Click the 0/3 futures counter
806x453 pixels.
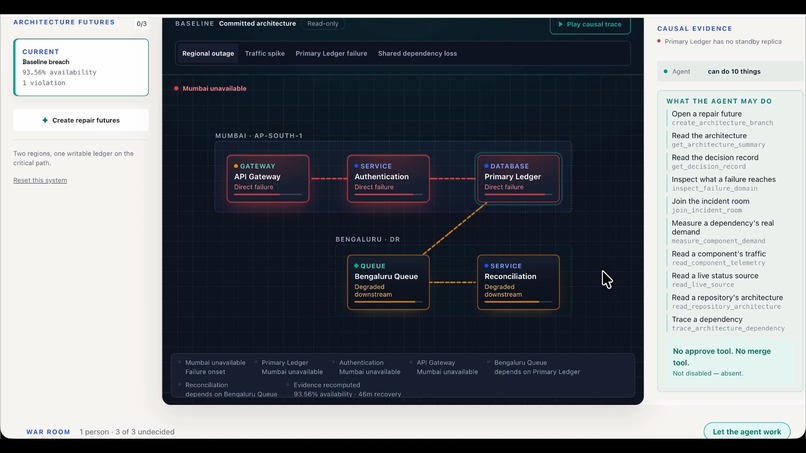[x=141, y=24]
